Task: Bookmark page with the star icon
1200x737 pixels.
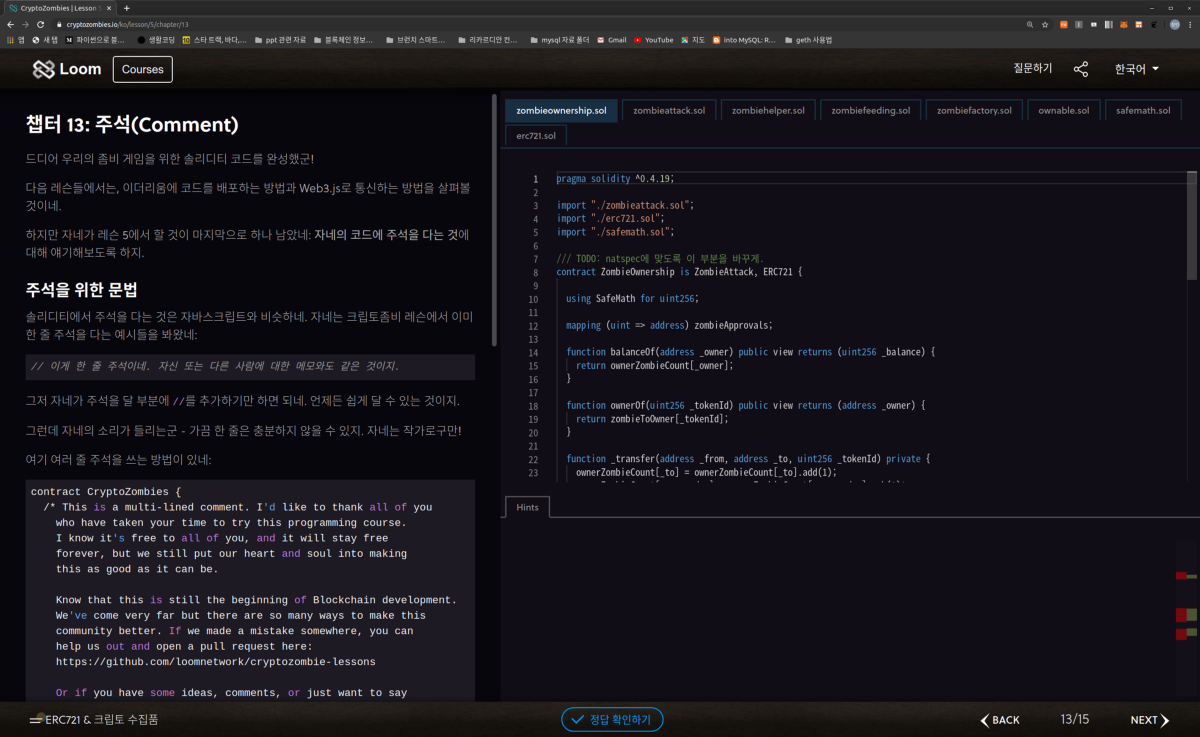Action: (x=1045, y=24)
